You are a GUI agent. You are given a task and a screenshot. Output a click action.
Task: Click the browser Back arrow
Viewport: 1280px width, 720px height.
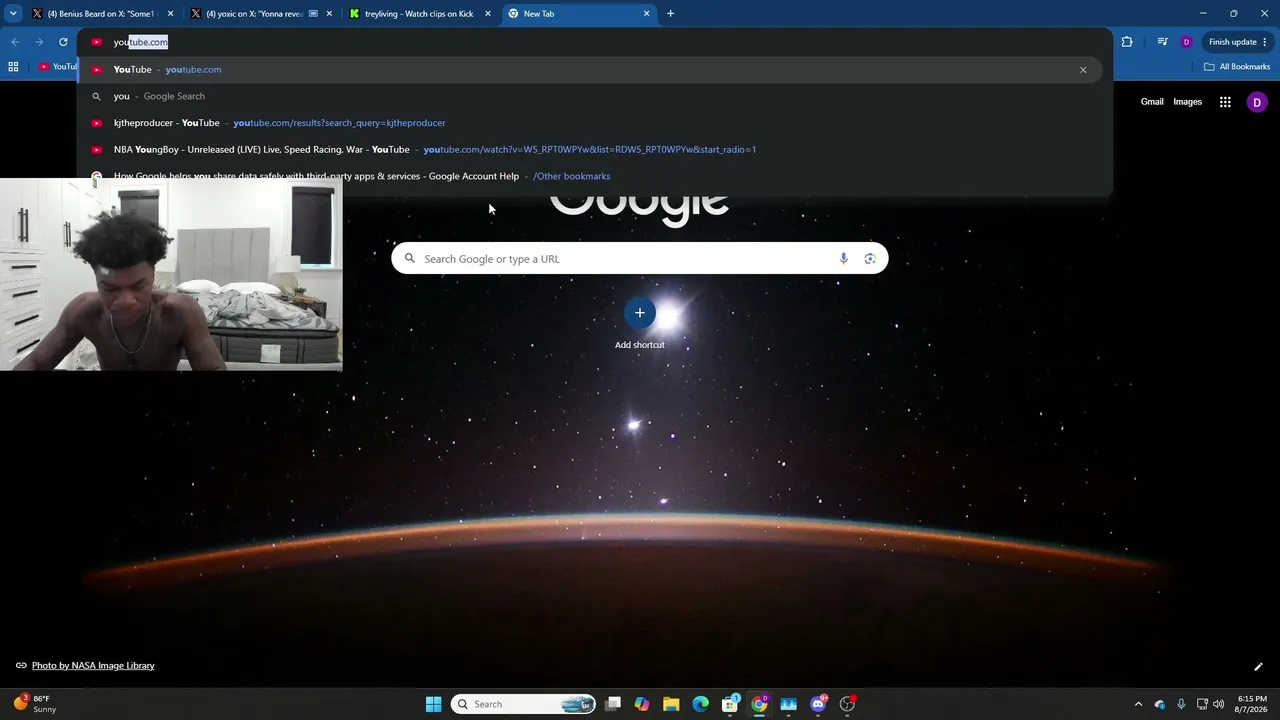pos(15,42)
